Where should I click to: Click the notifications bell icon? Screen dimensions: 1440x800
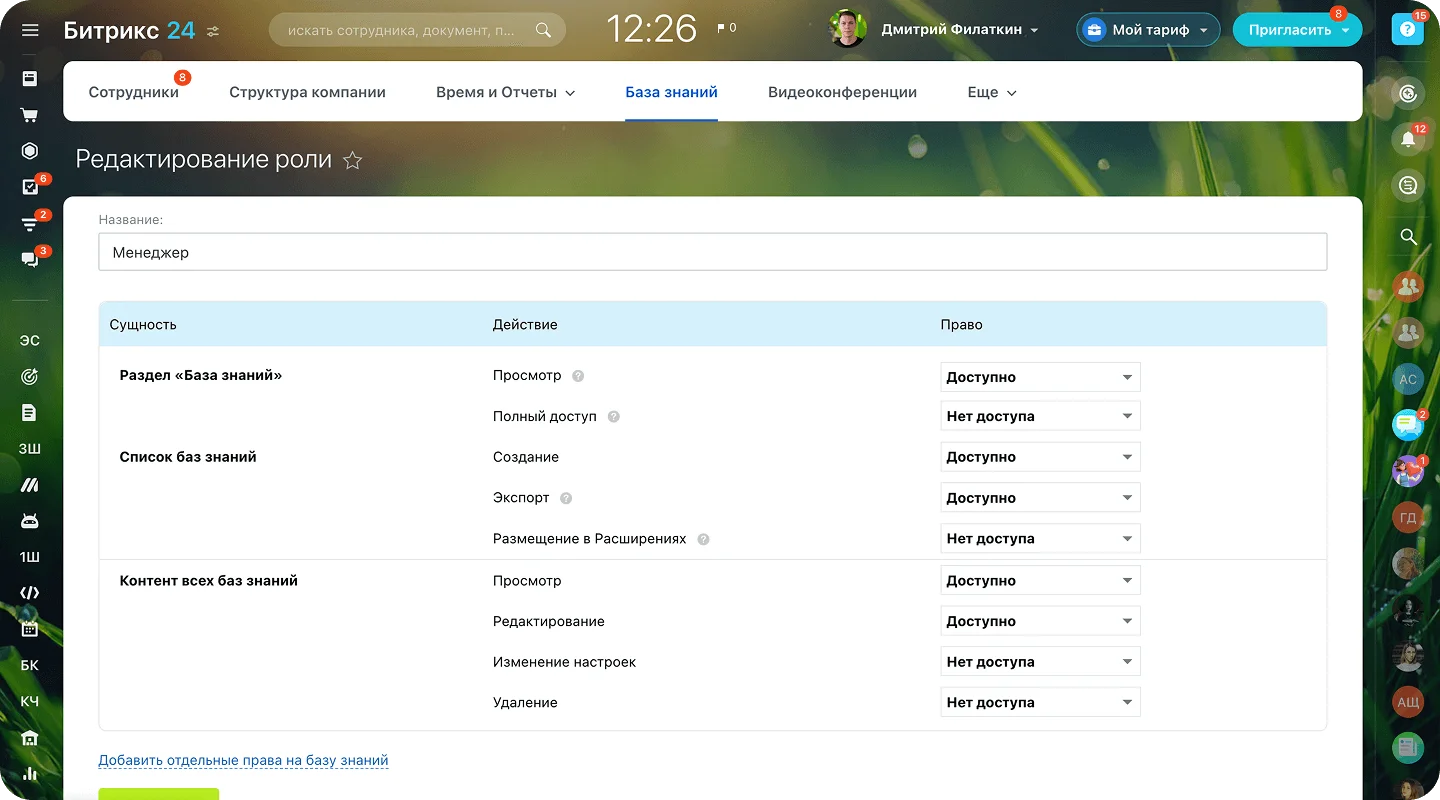coord(1408,139)
